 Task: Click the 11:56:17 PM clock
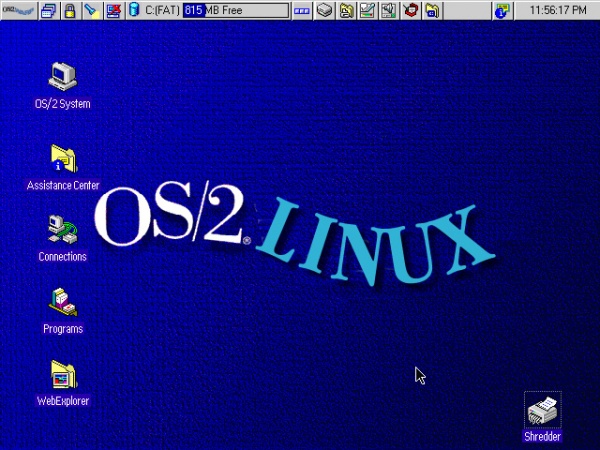pos(557,10)
